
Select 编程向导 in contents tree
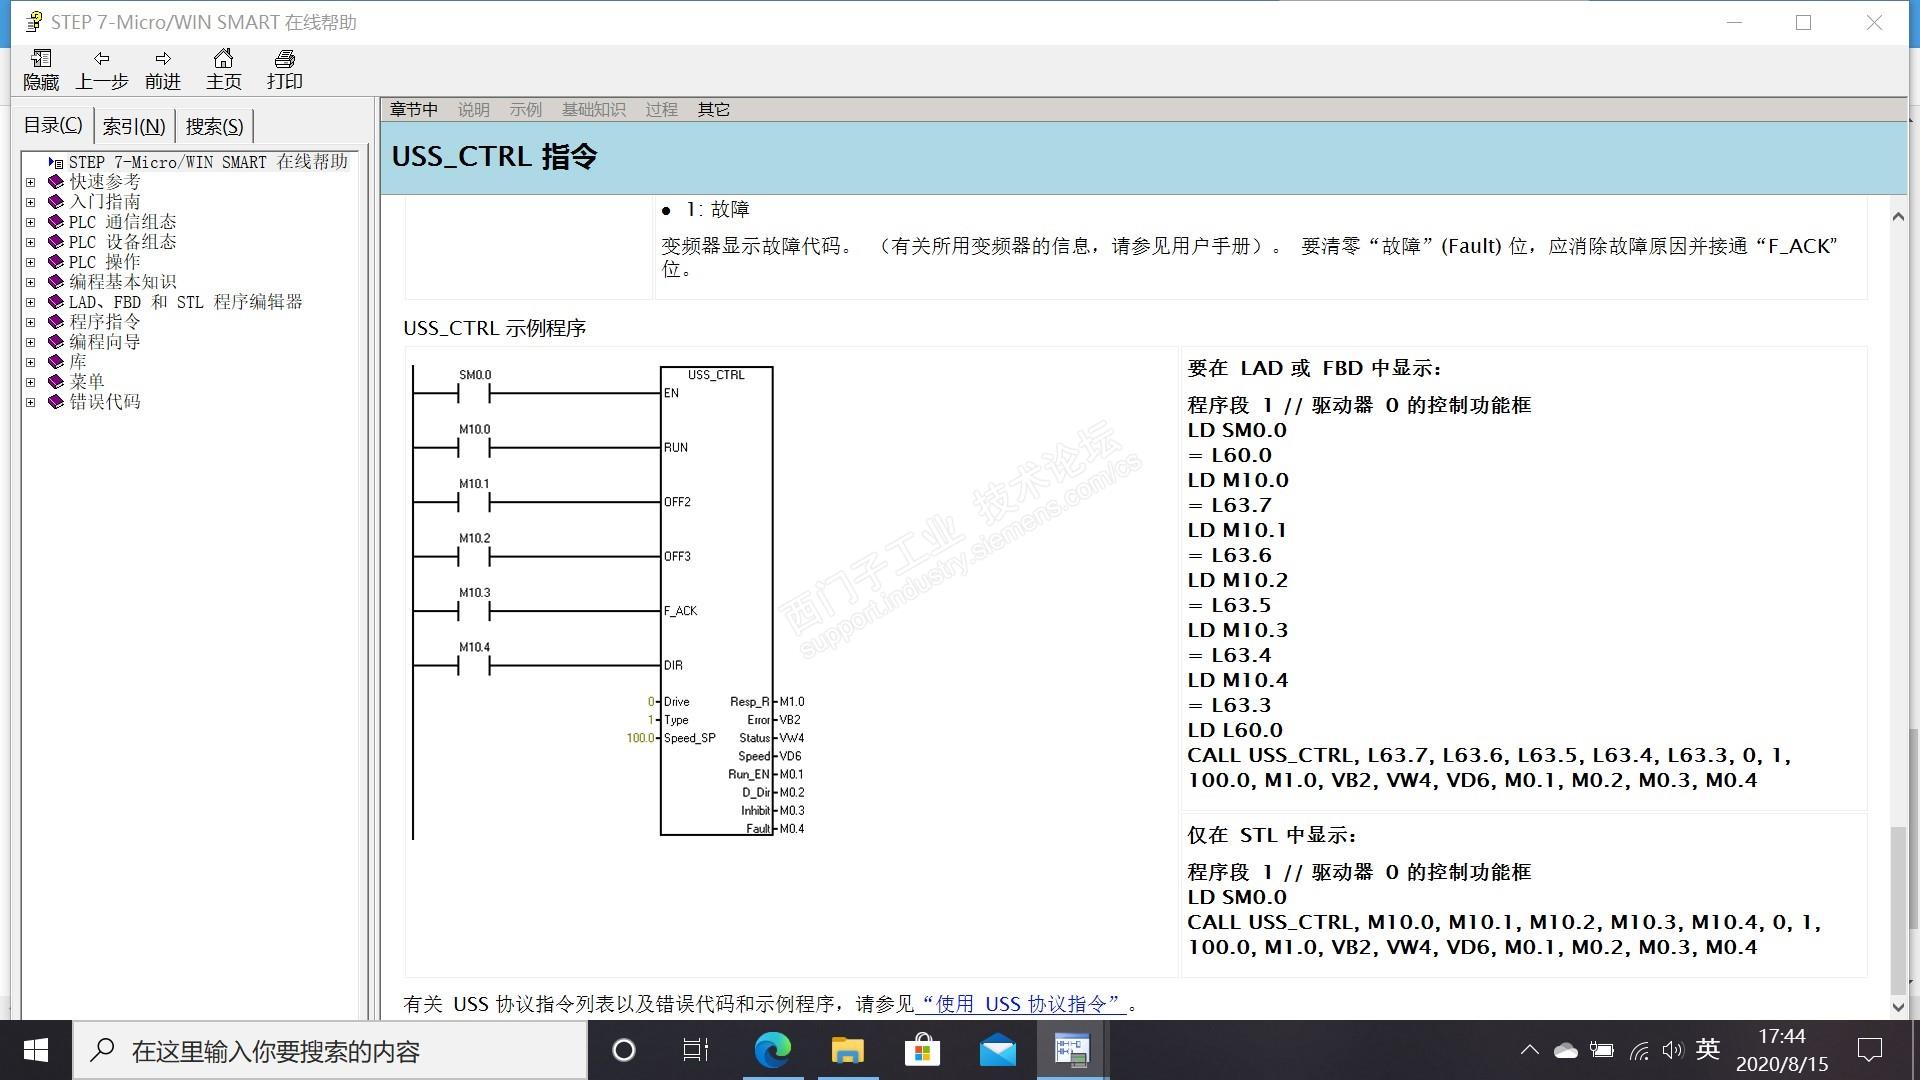click(104, 342)
